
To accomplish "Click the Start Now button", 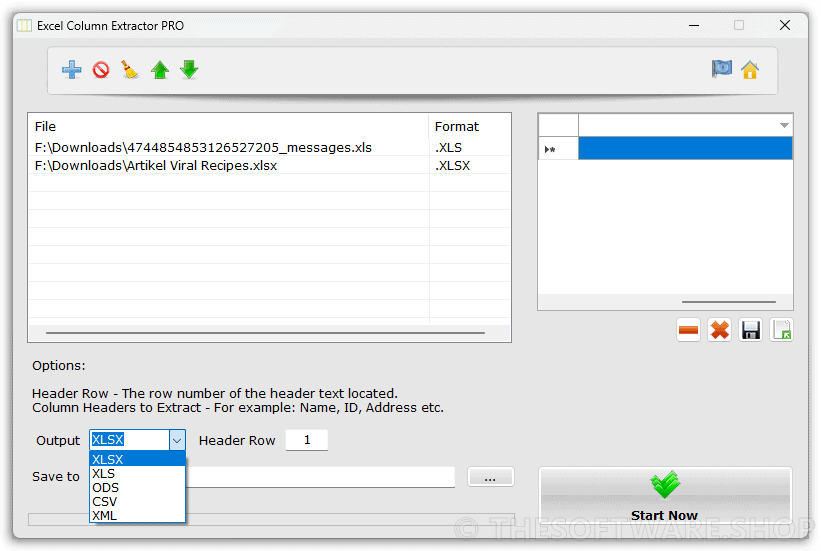I will click(x=665, y=495).
